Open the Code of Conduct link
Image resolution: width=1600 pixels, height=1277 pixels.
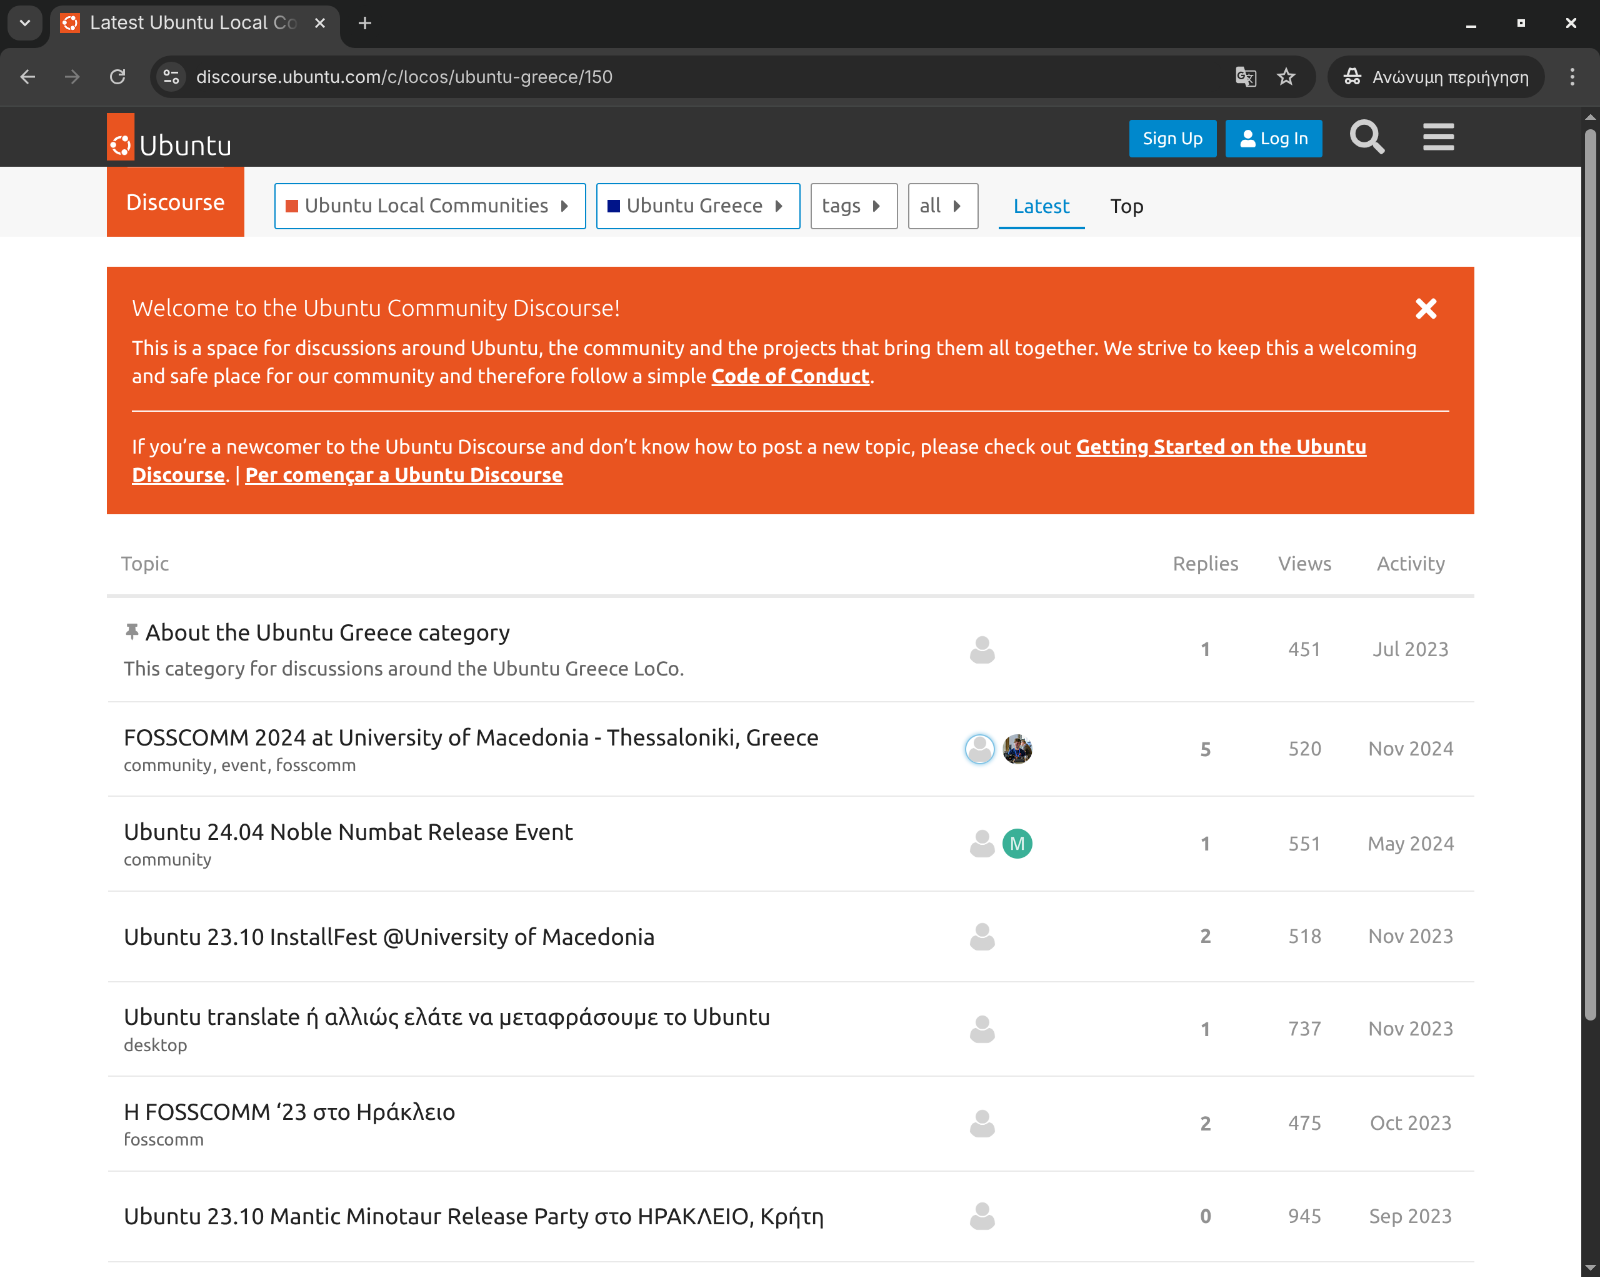[790, 376]
